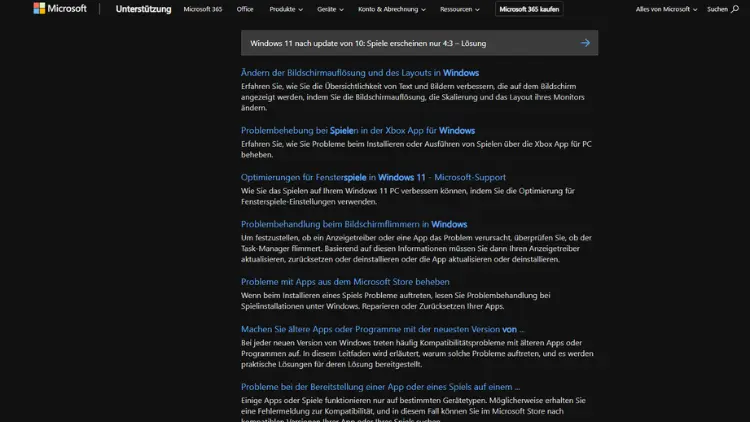Open the Office menu item

click(x=245, y=9)
